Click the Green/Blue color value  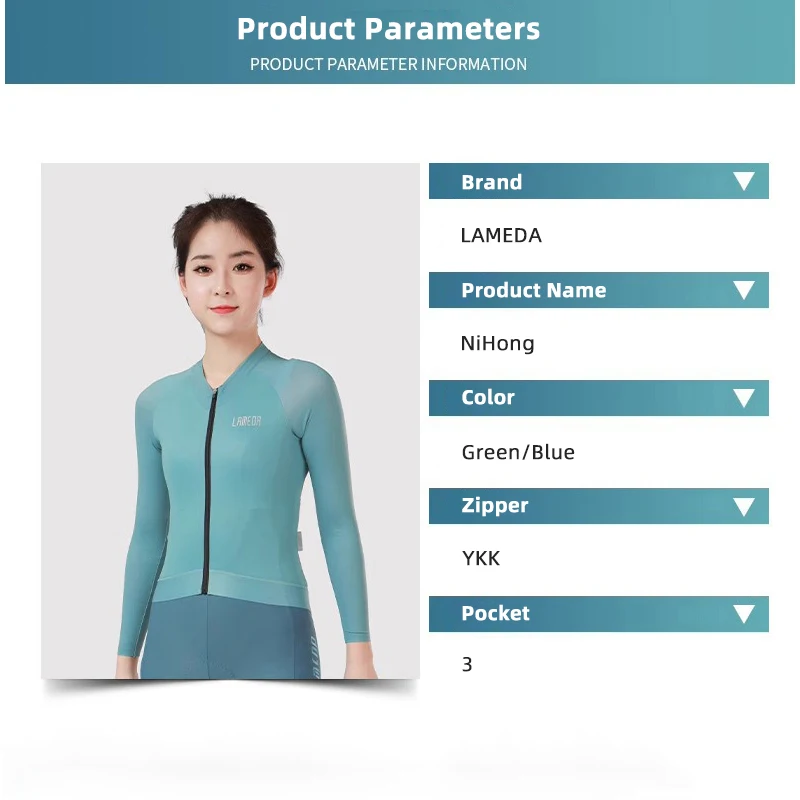click(518, 453)
